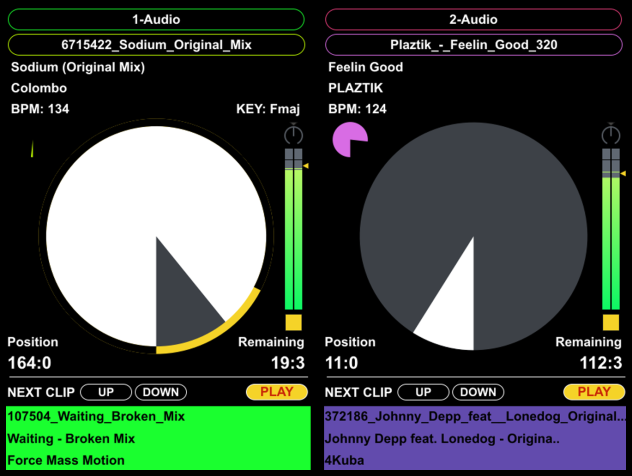Toggle the yellow square below deck 1 meter
Viewport: 632px width, 476px height.
[x=293, y=322]
